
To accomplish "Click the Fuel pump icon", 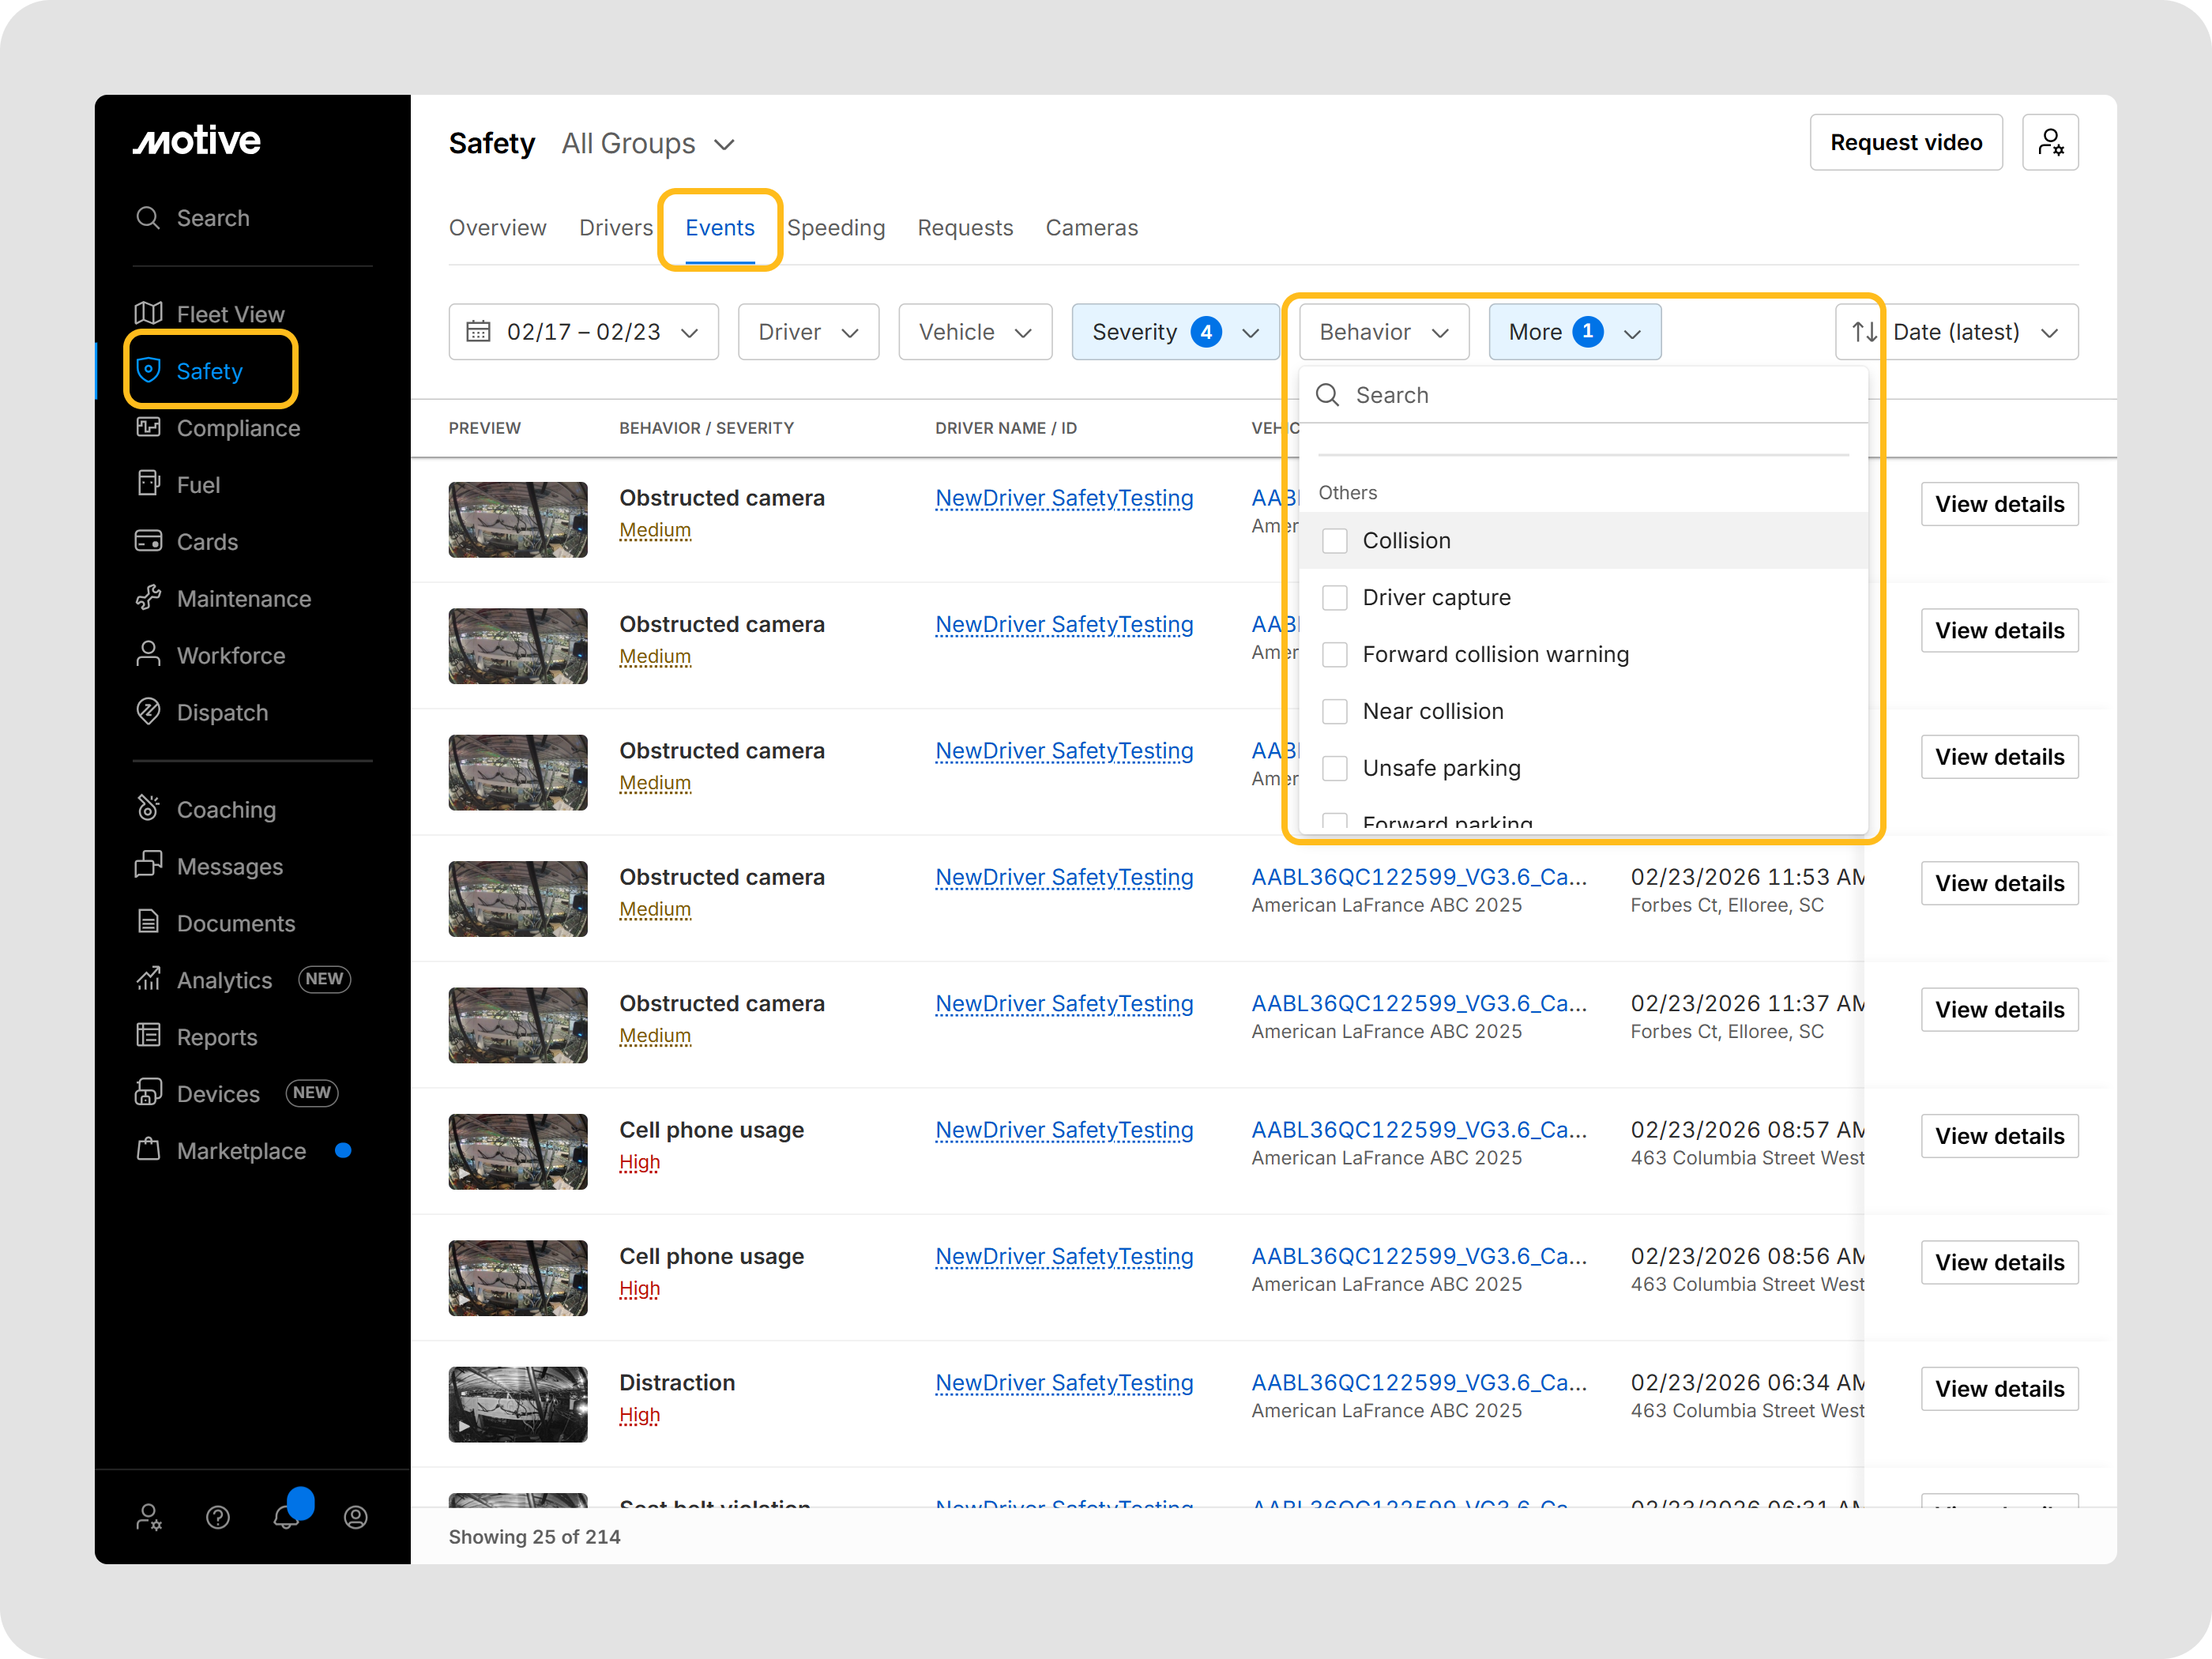I will tap(148, 484).
